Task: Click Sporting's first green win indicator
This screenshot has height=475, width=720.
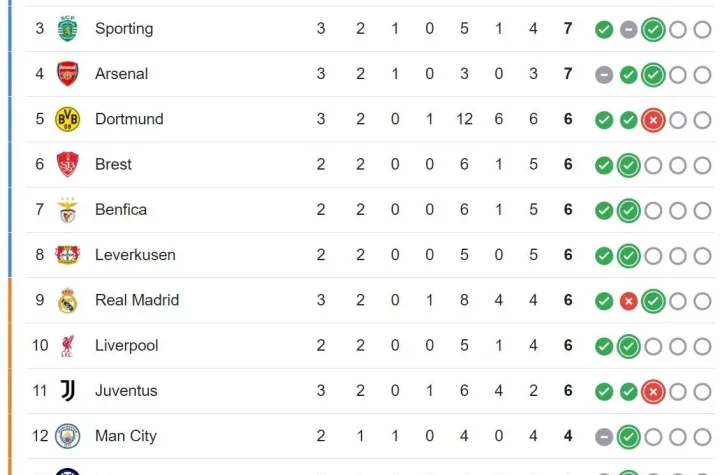Action: (x=604, y=30)
